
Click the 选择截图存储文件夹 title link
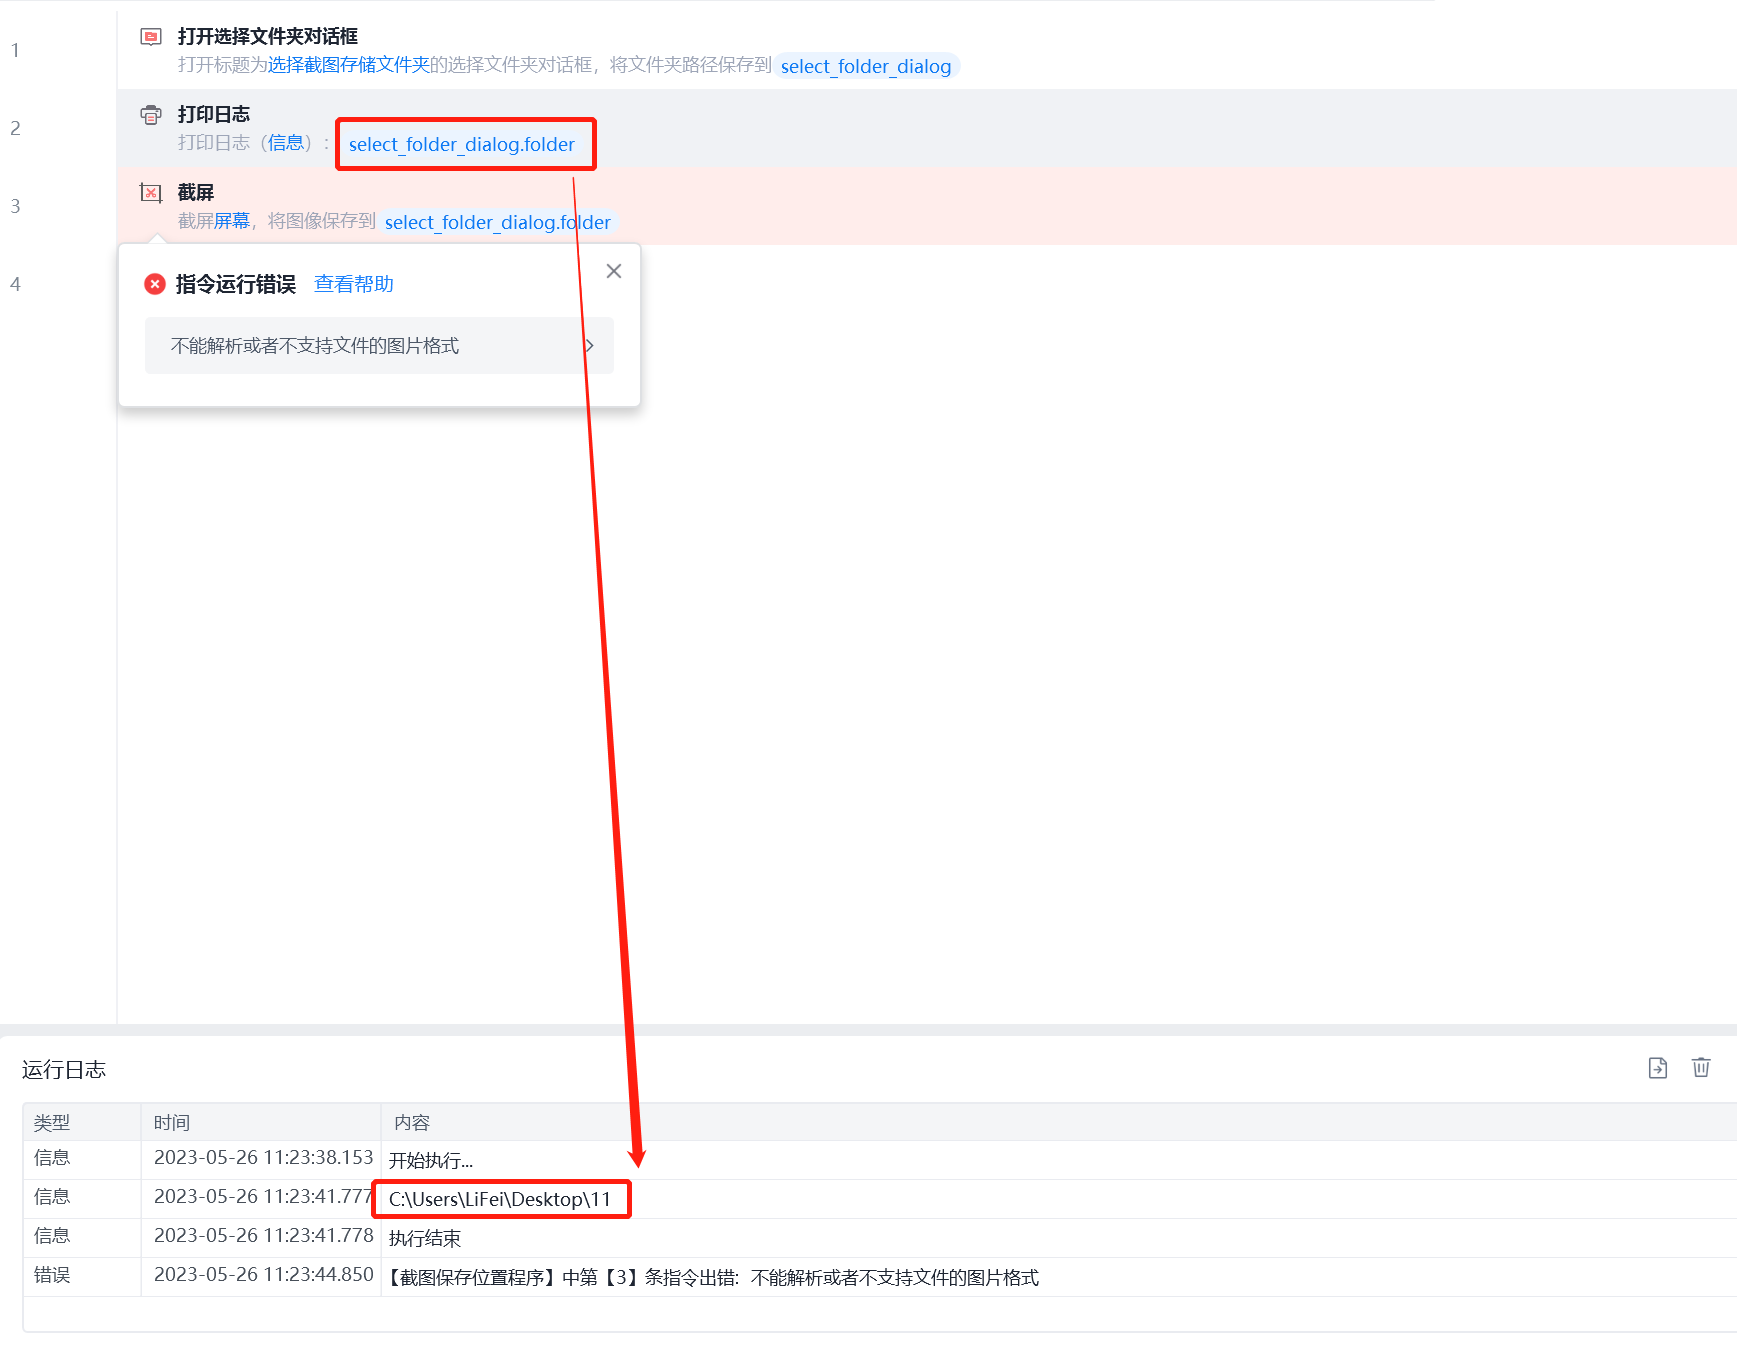pyautogui.click(x=349, y=65)
